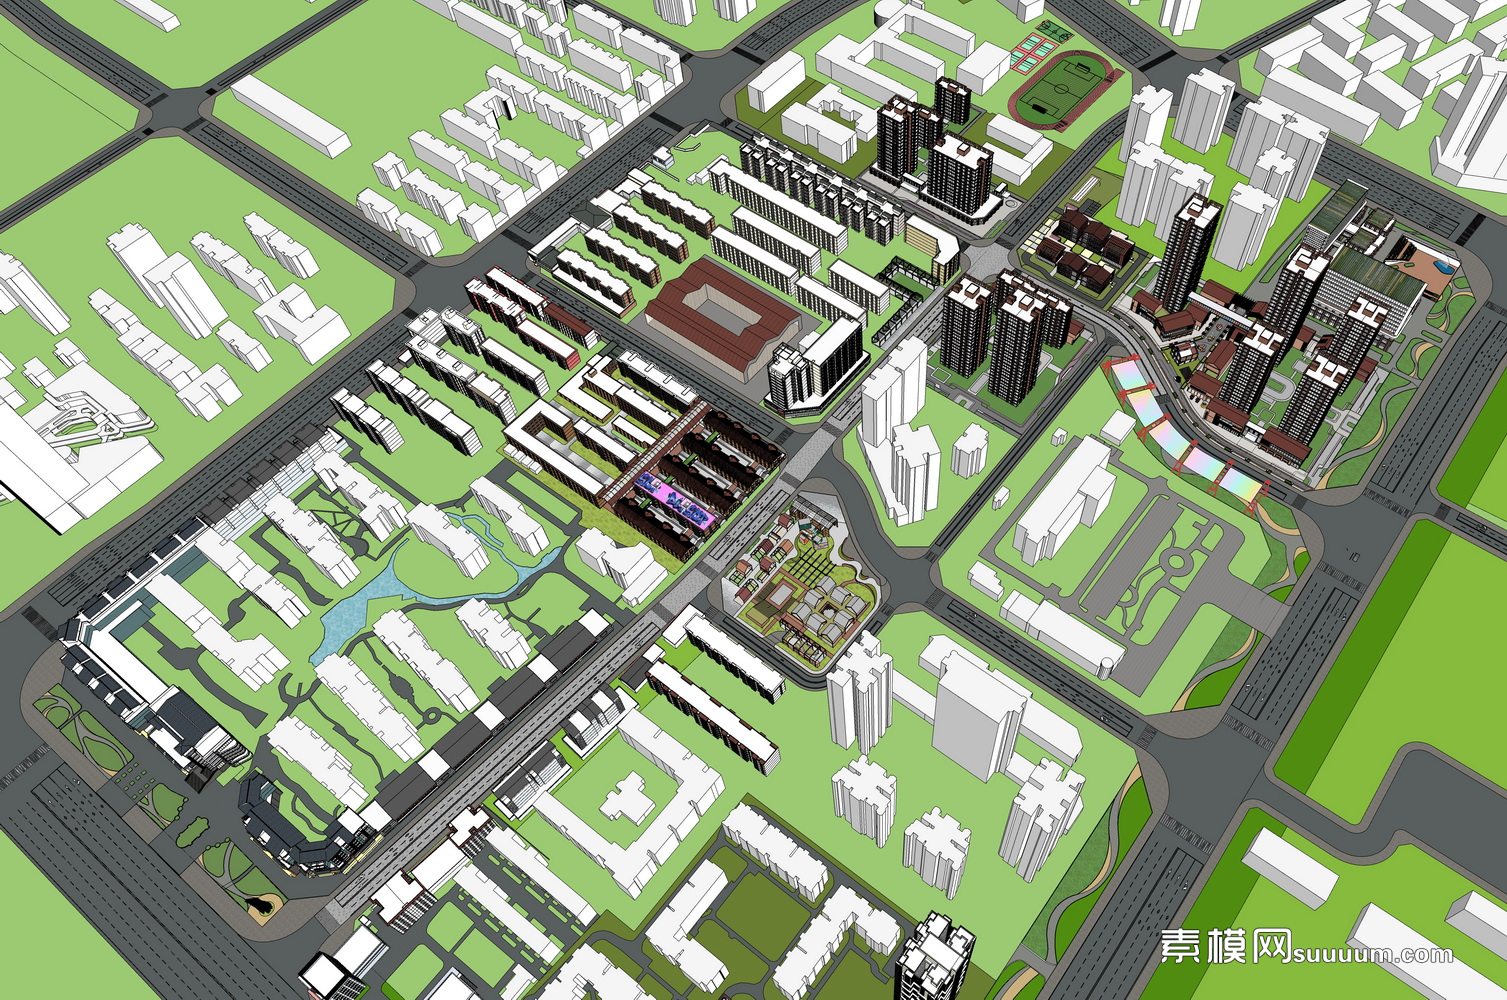Click the black-and-white high-rise at bottom edge
The height and width of the screenshot is (1000, 1507).
tap(934, 960)
